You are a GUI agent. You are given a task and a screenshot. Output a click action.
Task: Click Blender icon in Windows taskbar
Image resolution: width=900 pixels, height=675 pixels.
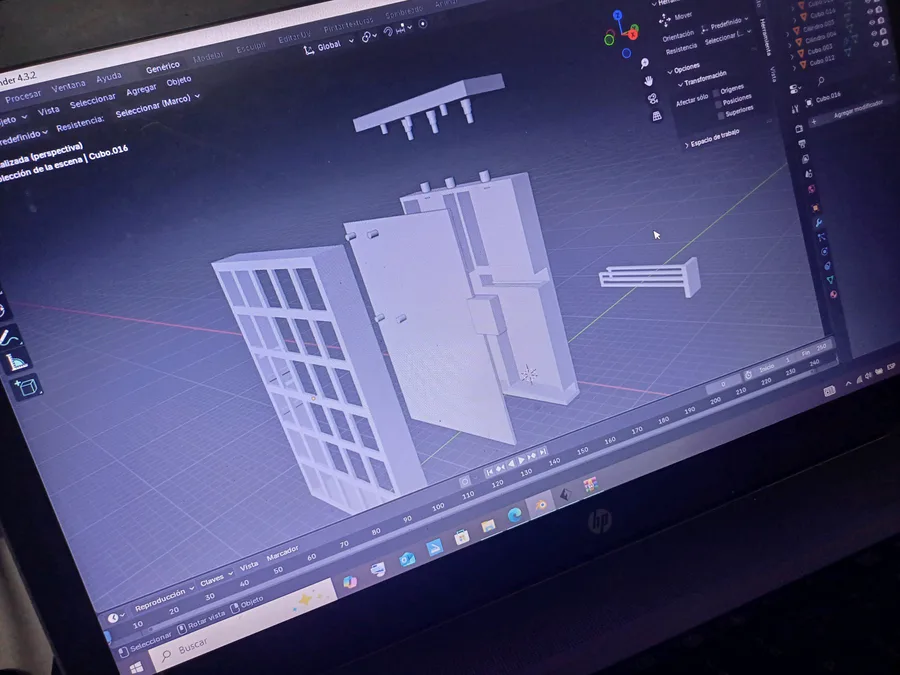coord(540,505)
